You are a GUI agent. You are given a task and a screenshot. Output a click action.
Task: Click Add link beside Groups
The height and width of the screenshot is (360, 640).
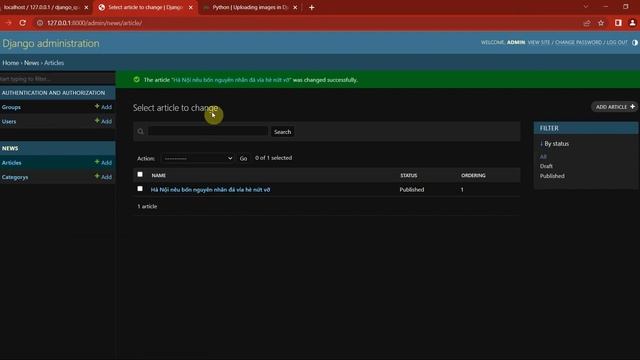107,107
